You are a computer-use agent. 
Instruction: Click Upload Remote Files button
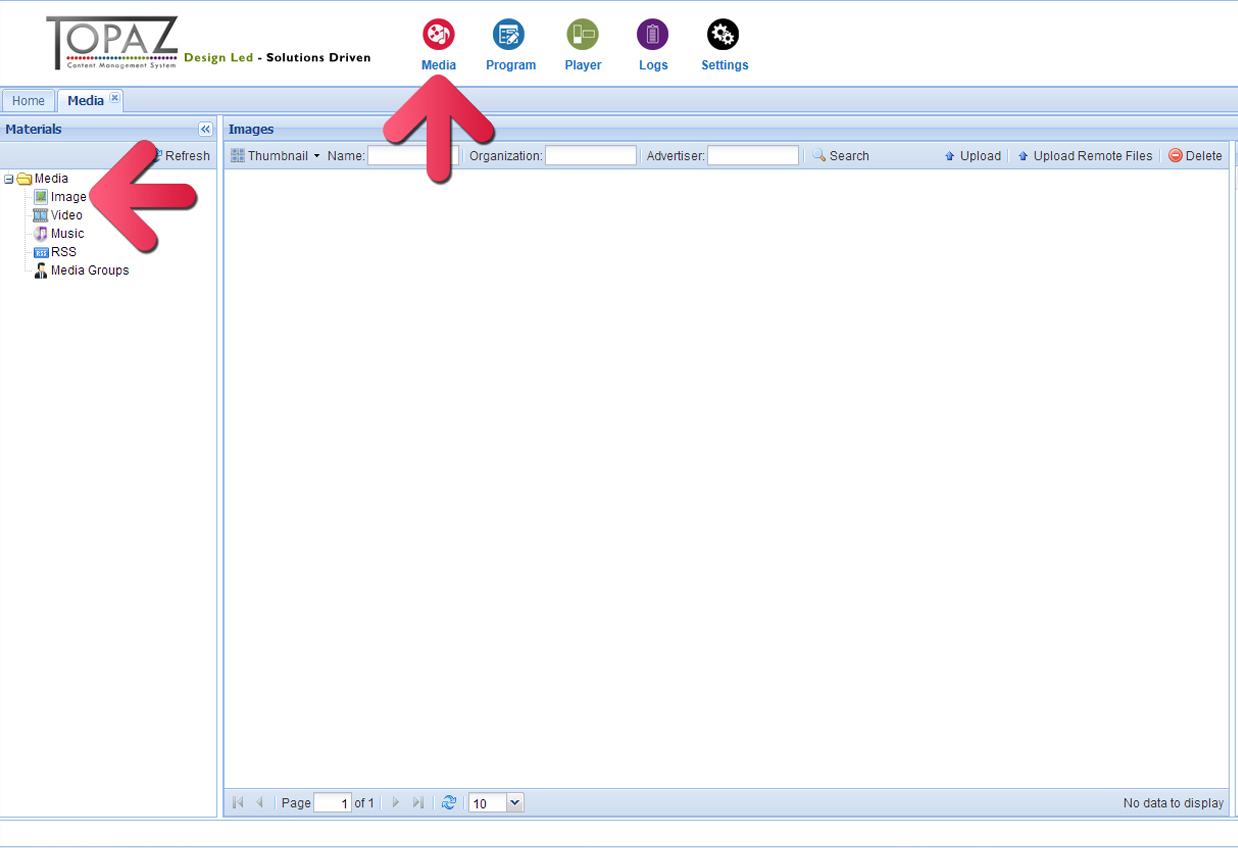[x=1084, y=156]
